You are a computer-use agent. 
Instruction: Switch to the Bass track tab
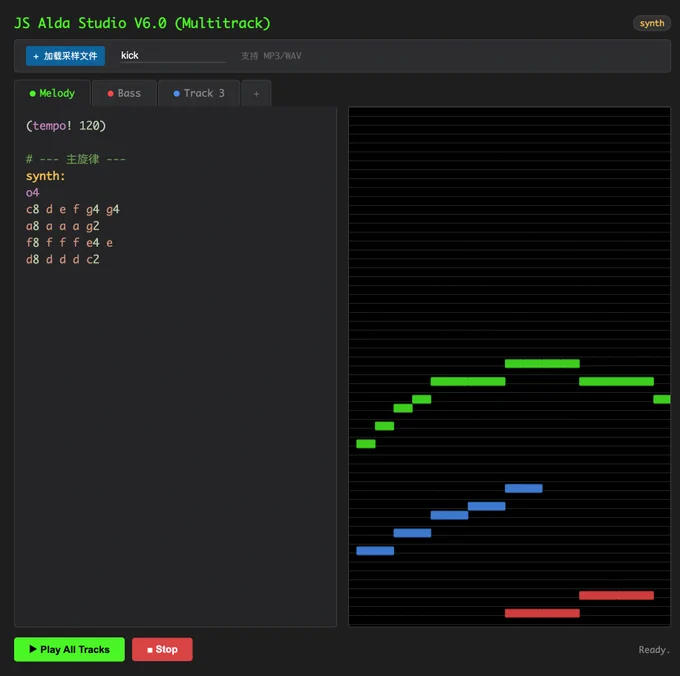point(124,93)
